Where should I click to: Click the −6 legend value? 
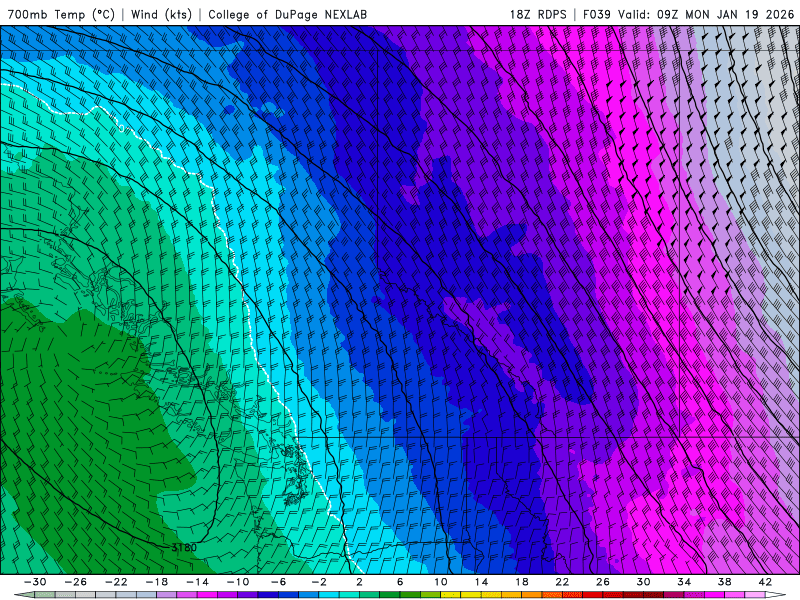[x=279, y=582]
